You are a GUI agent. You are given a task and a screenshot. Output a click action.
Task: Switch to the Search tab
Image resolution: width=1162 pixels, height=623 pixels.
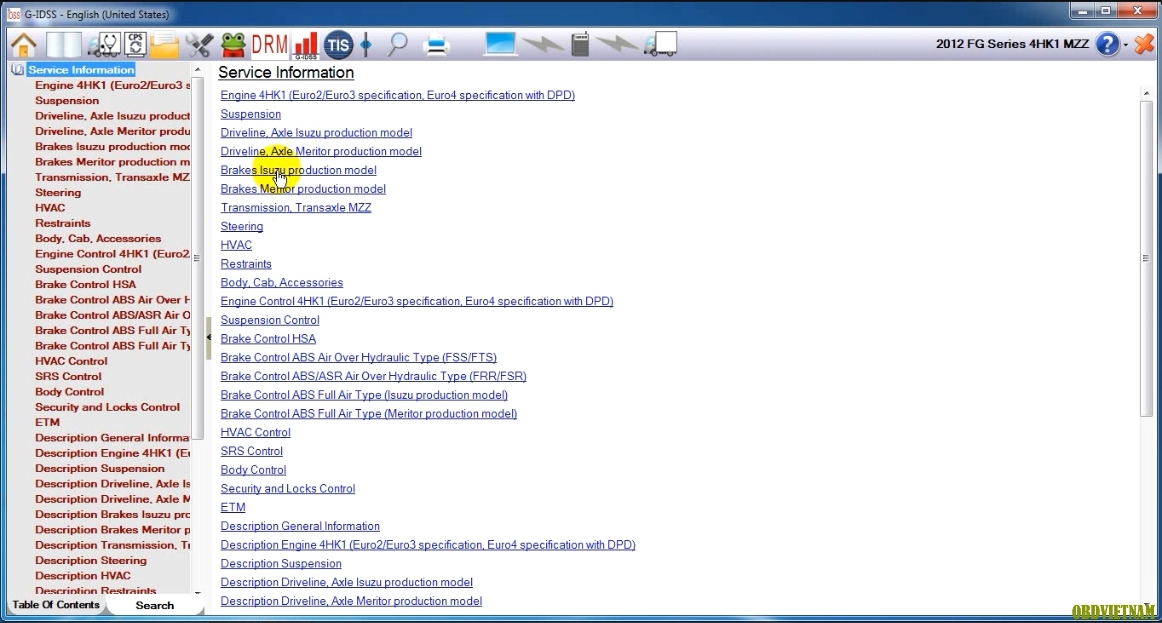pyautogui.click(x=155, y=605)
